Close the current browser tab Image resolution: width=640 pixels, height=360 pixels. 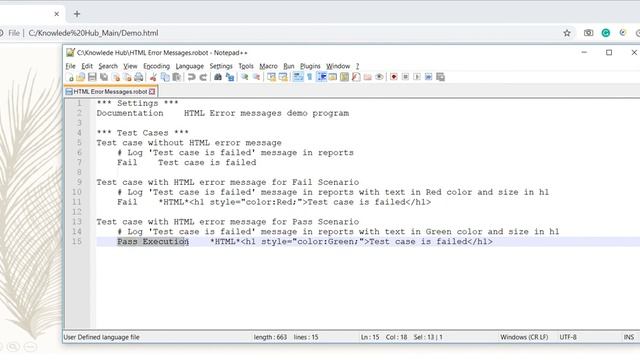pyautogui.click(x=56, y=14)
